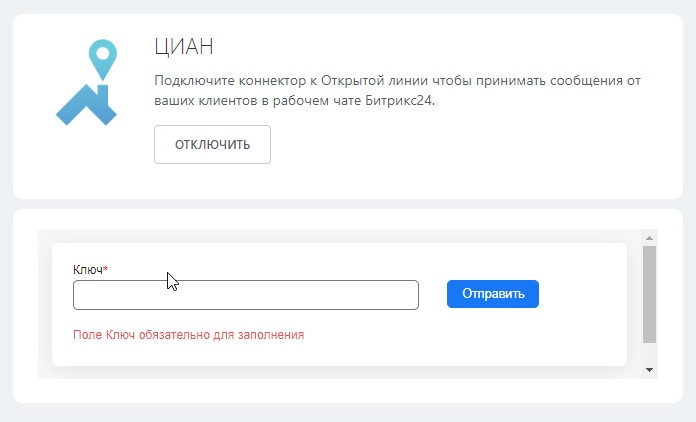Click the 'Поле Ключ обязательно для заполнения' error
Screen dimensions: 696x422
pyautogui.click(x=189, y=335)
